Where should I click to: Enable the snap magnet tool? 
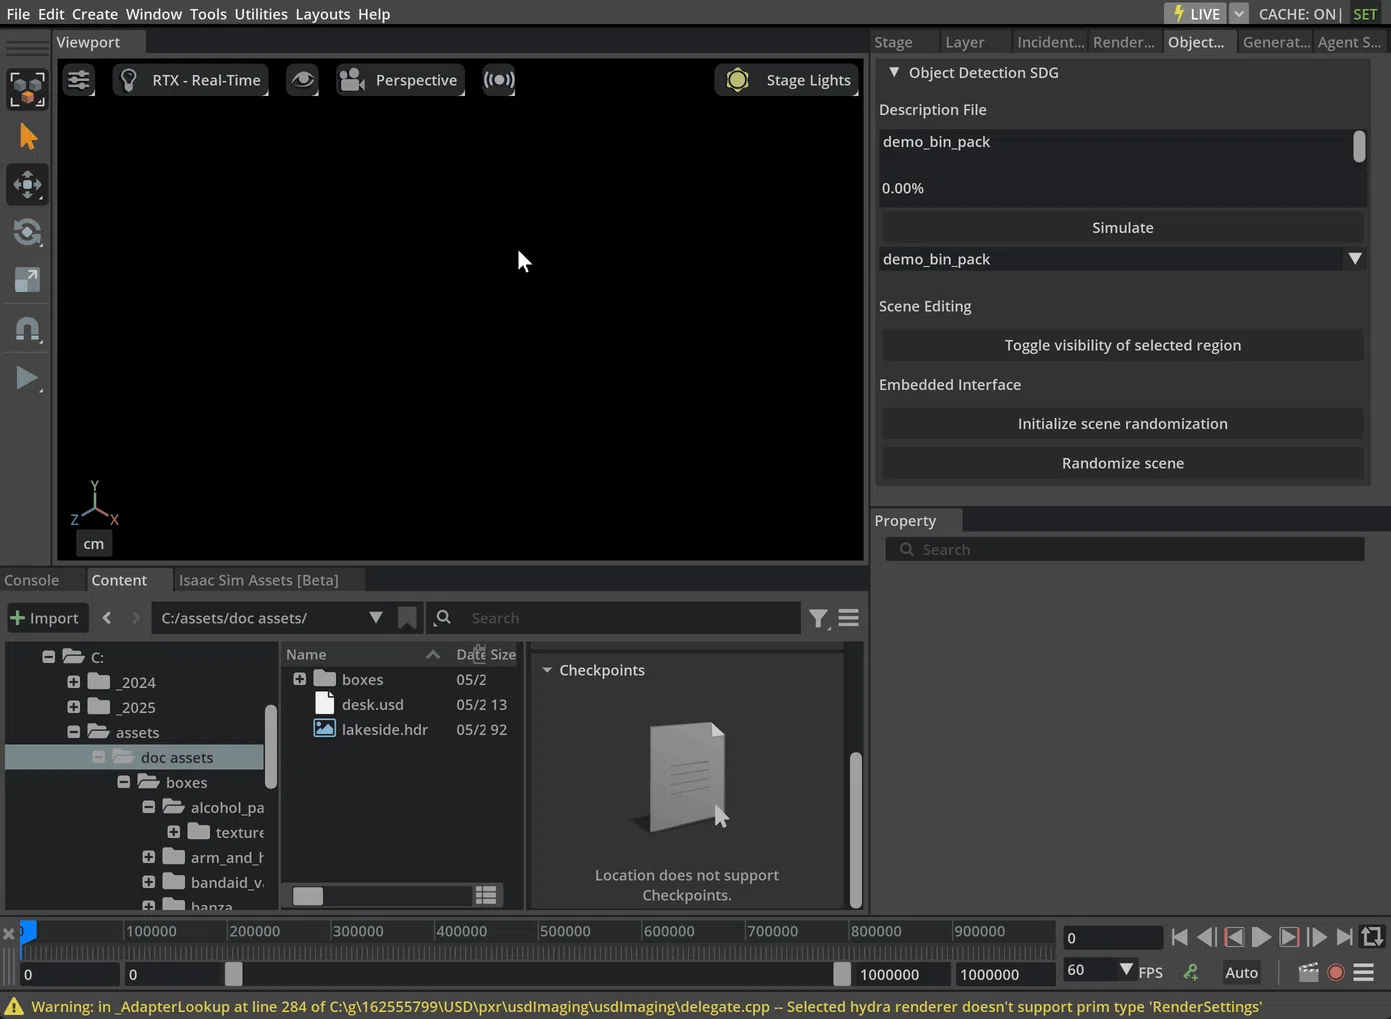point(27,329)
